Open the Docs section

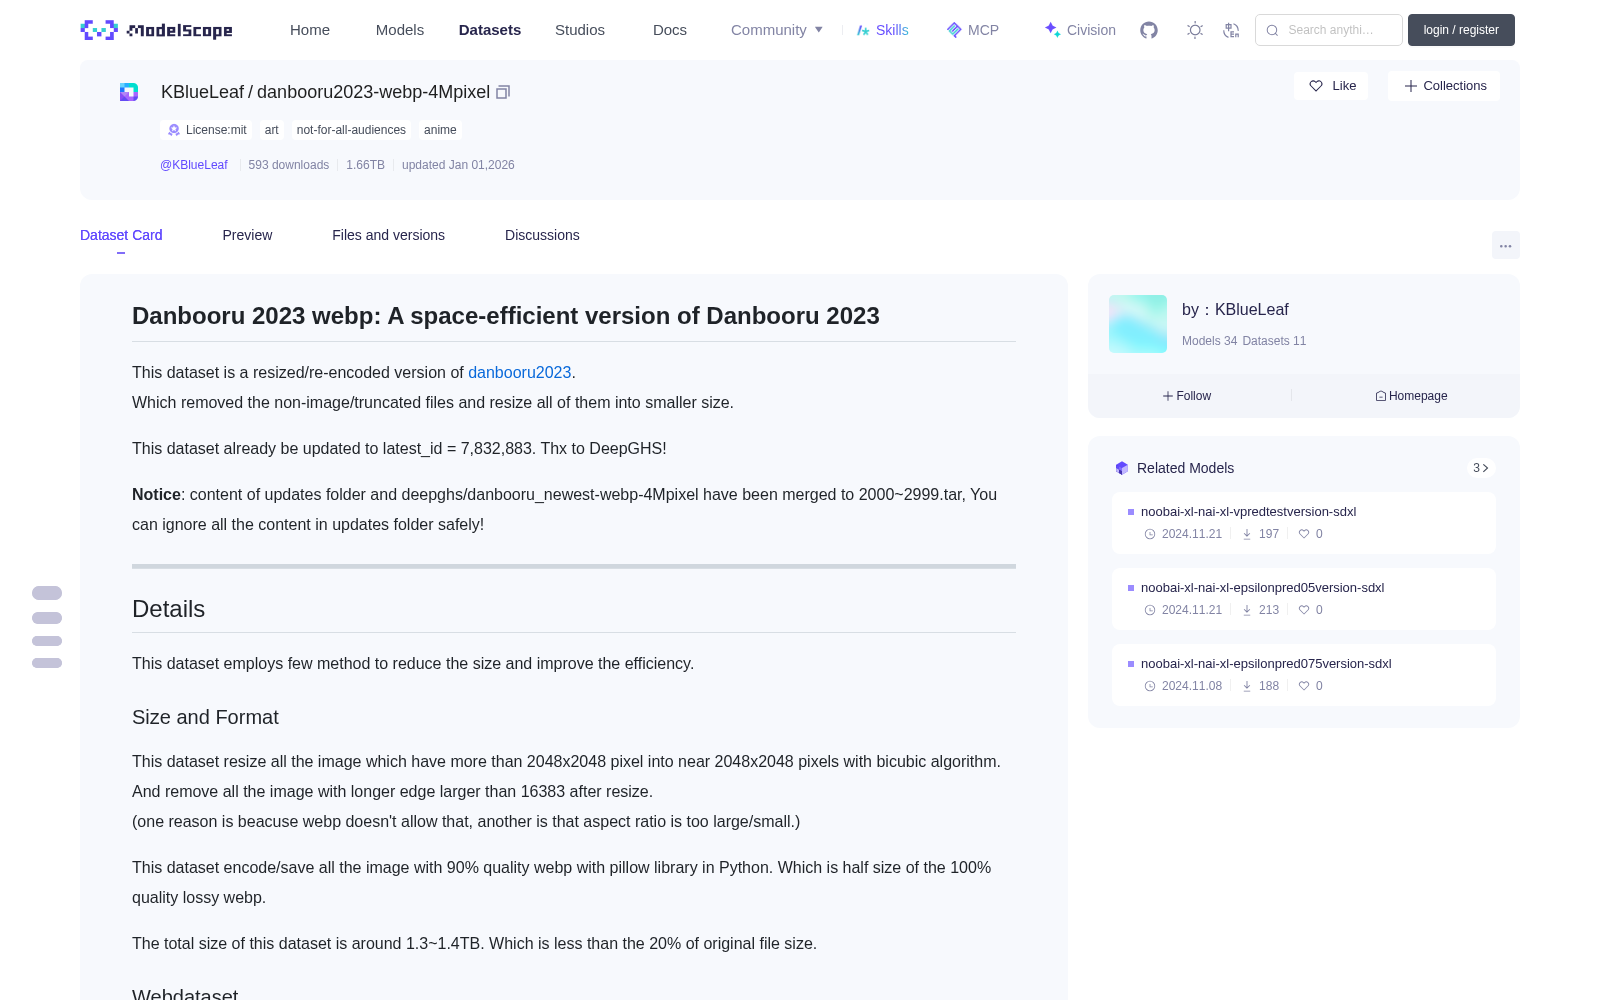click(x=670, y=30)
